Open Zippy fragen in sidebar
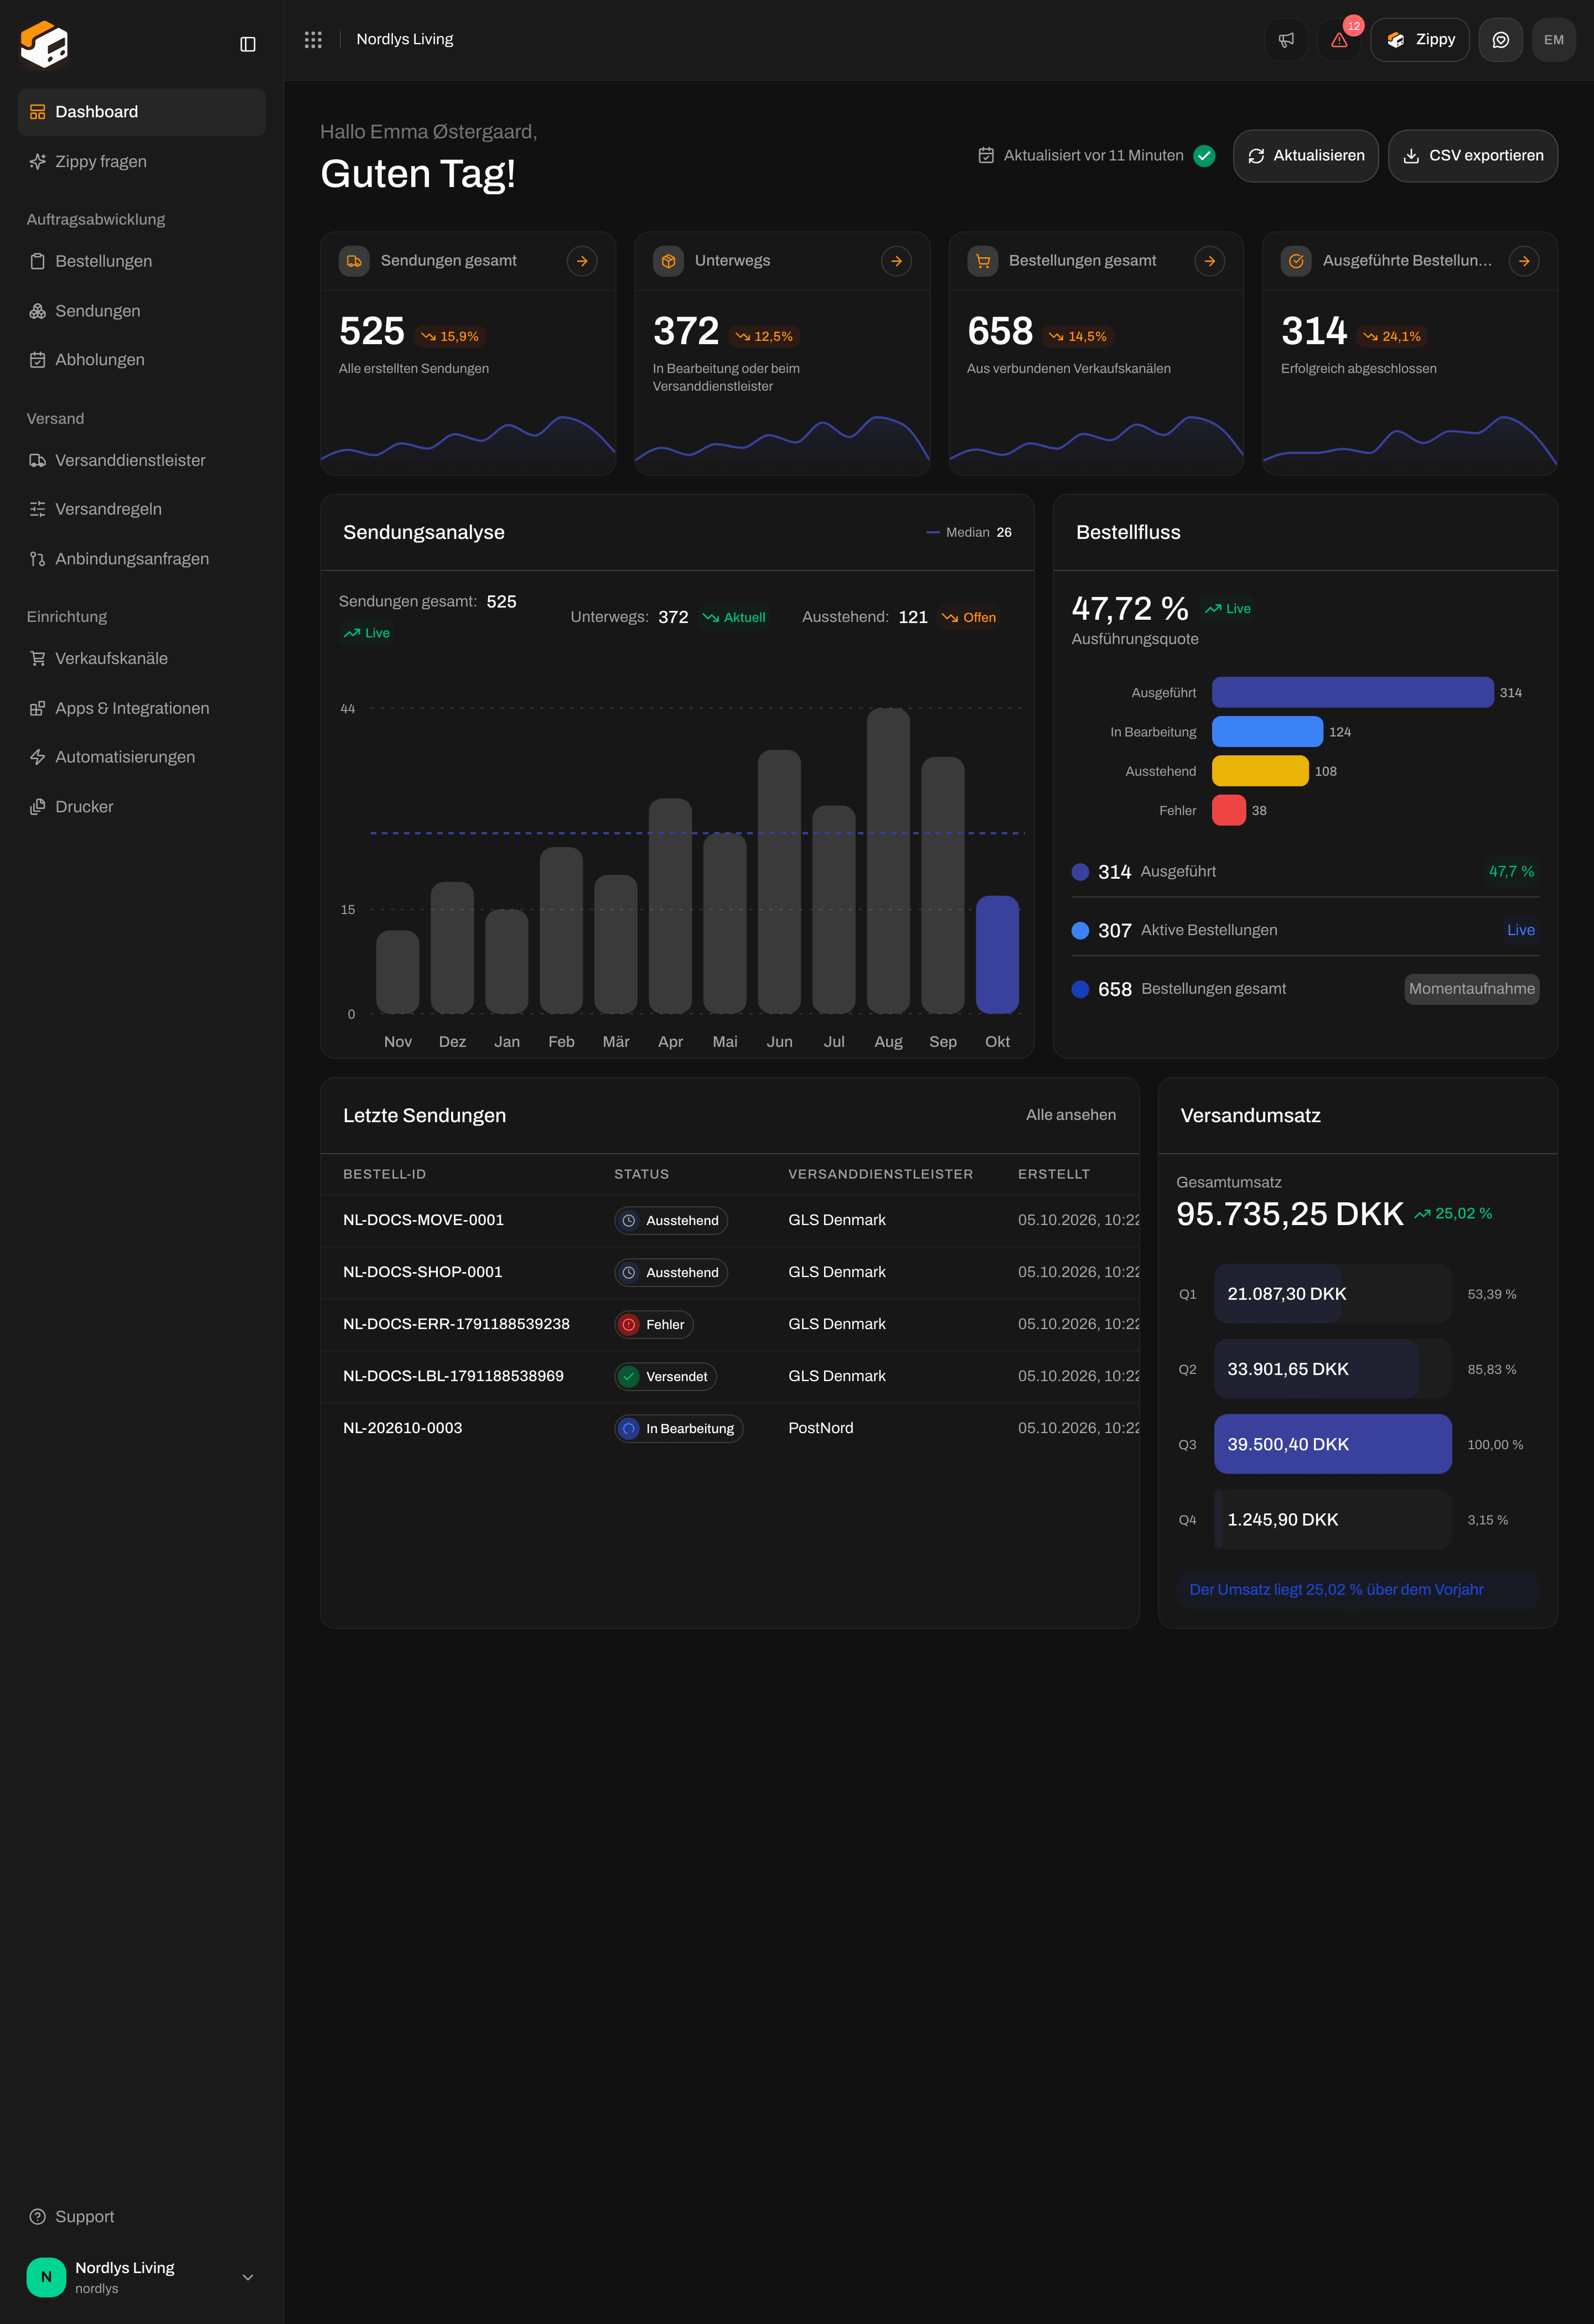The image size is (1594, 2324). pyautogui.click(x=141, y=162)
